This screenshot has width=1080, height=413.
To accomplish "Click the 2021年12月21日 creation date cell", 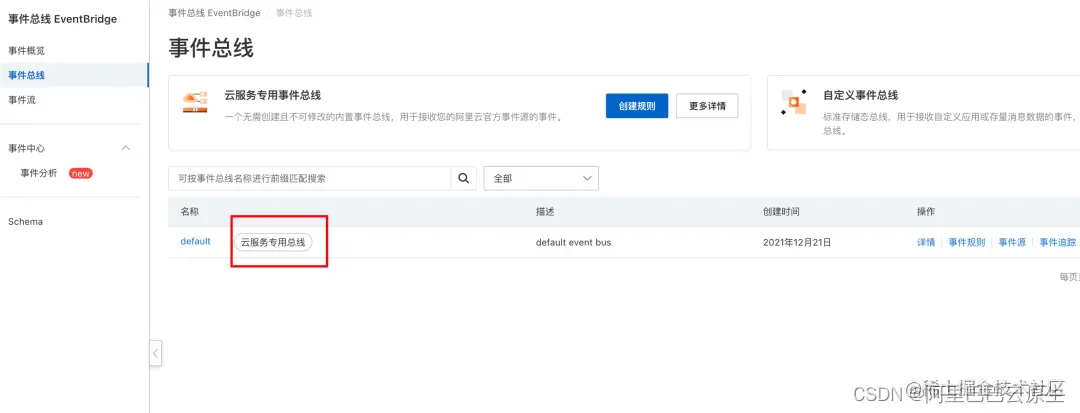I will 798,242.
